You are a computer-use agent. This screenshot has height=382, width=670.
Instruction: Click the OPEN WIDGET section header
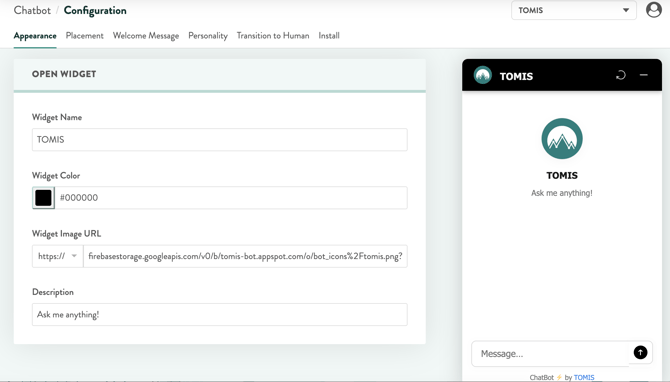[64, 74]
